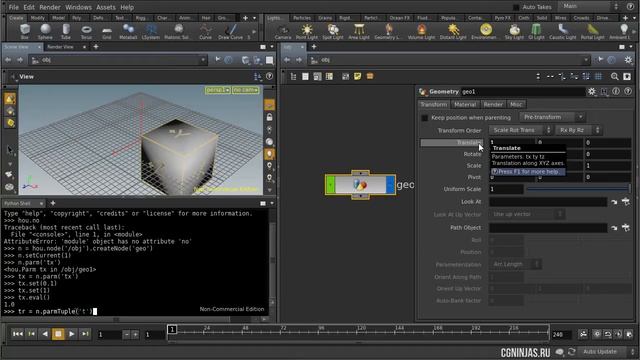Click the Look At path field
The height and width of the screenshot is (360, 640).
548,202
